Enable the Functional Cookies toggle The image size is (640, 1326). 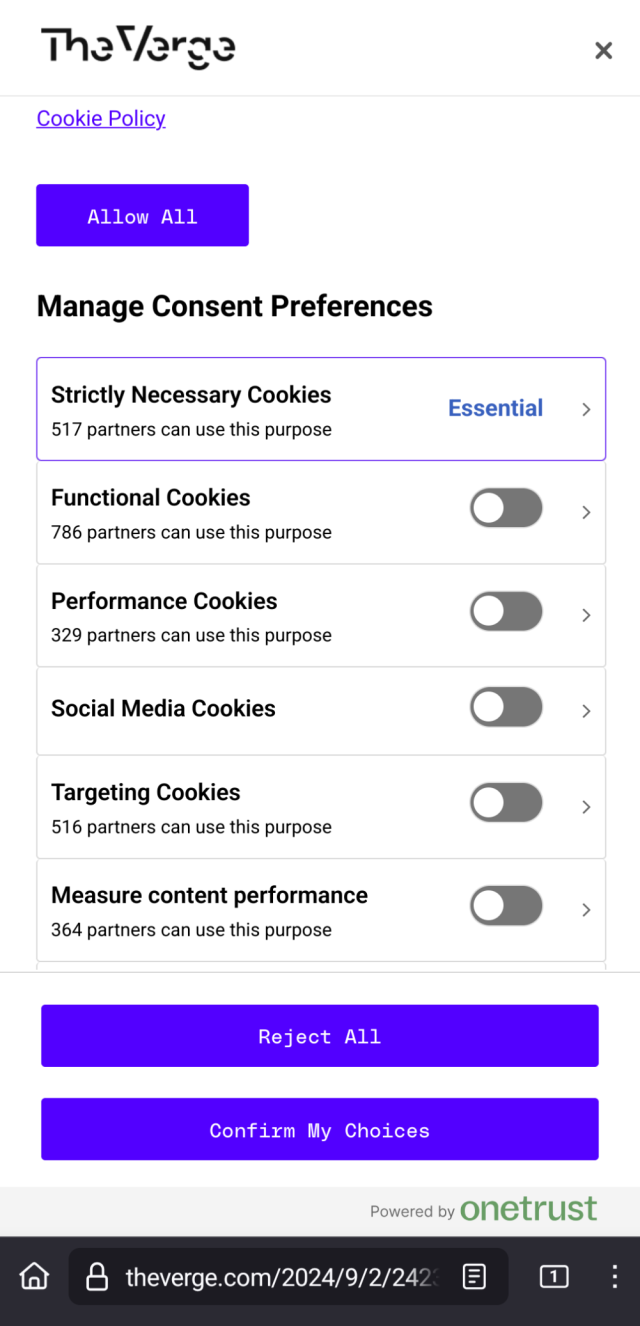(506, 509)
